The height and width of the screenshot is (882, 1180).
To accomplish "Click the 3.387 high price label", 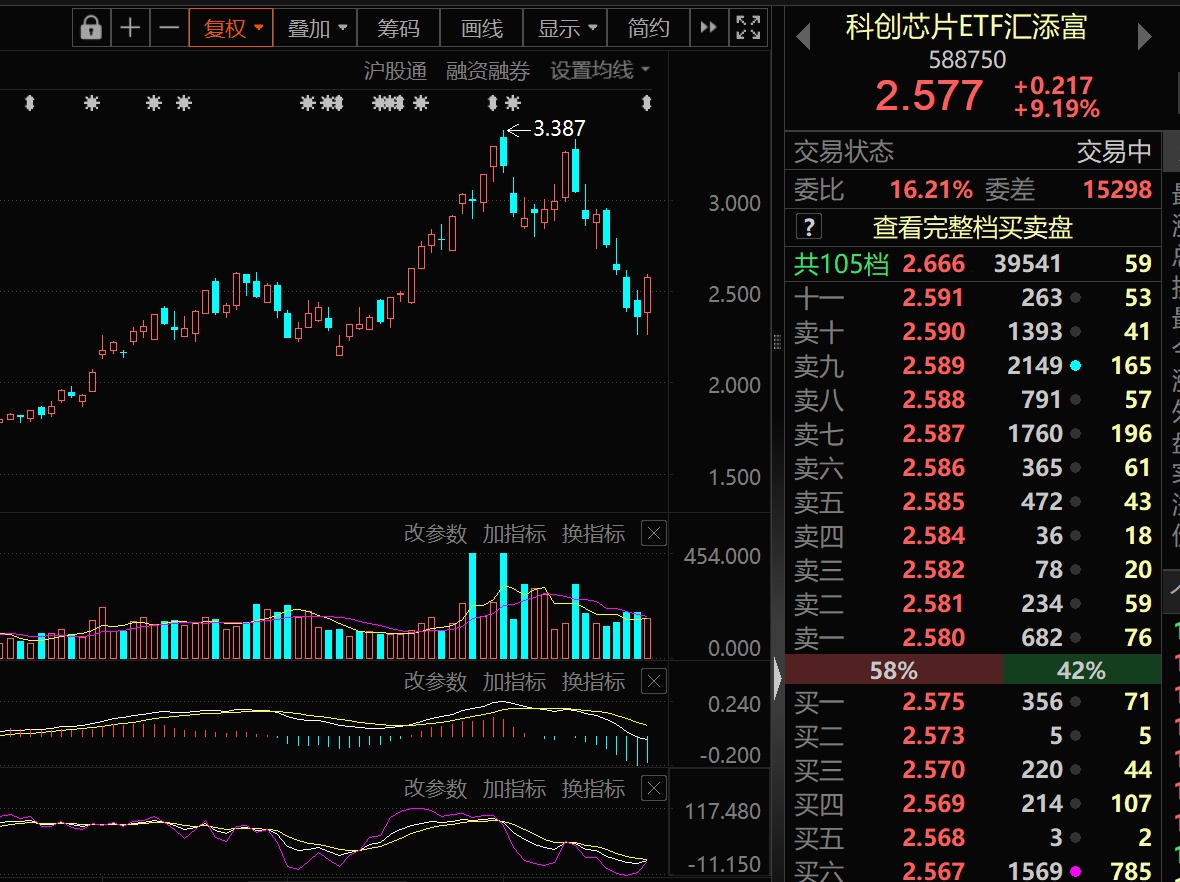I will click(559, 129).
